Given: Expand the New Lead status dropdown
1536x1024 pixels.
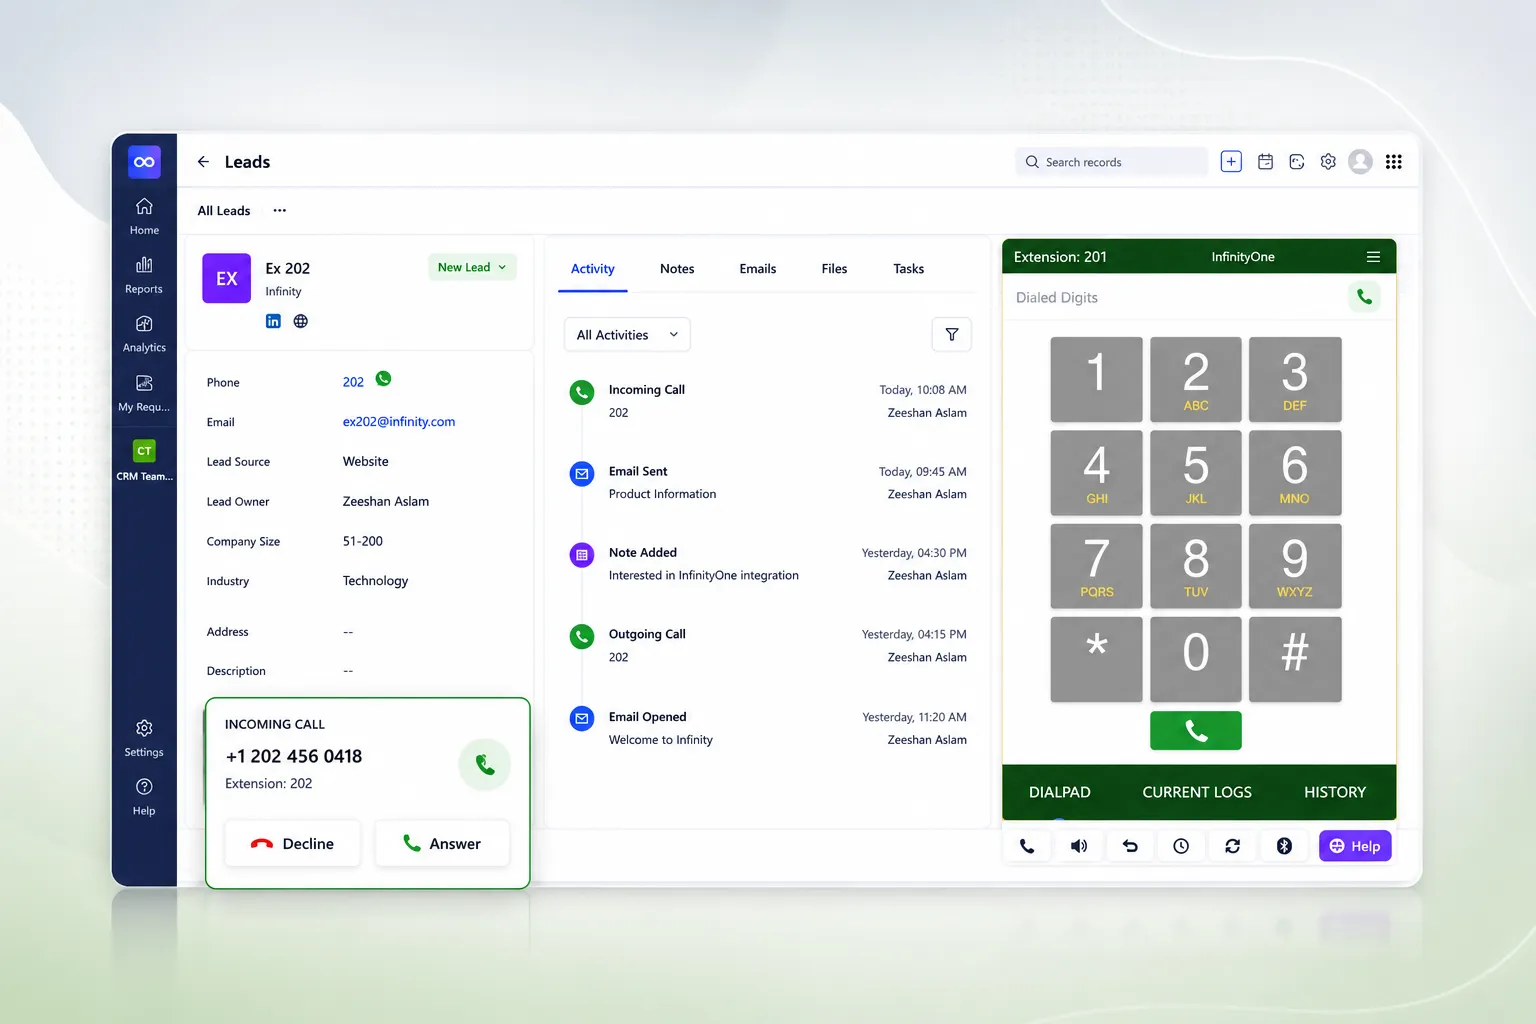Looking at the screenshot, I should (x=472, y=267).
